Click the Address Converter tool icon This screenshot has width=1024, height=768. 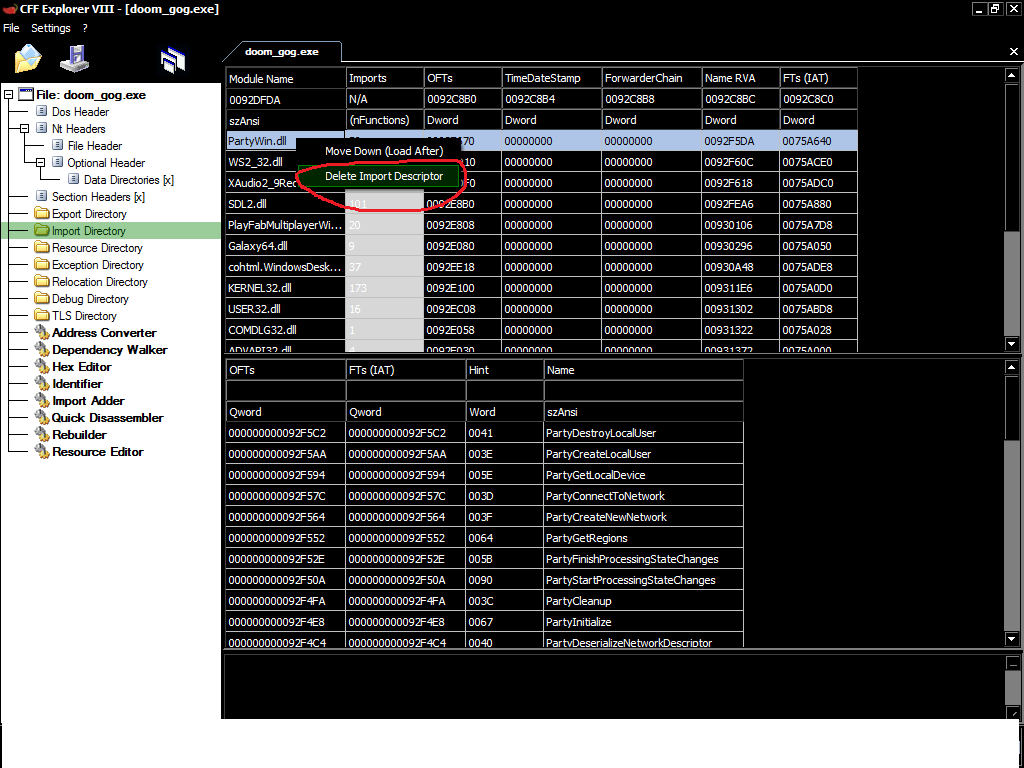42,332
